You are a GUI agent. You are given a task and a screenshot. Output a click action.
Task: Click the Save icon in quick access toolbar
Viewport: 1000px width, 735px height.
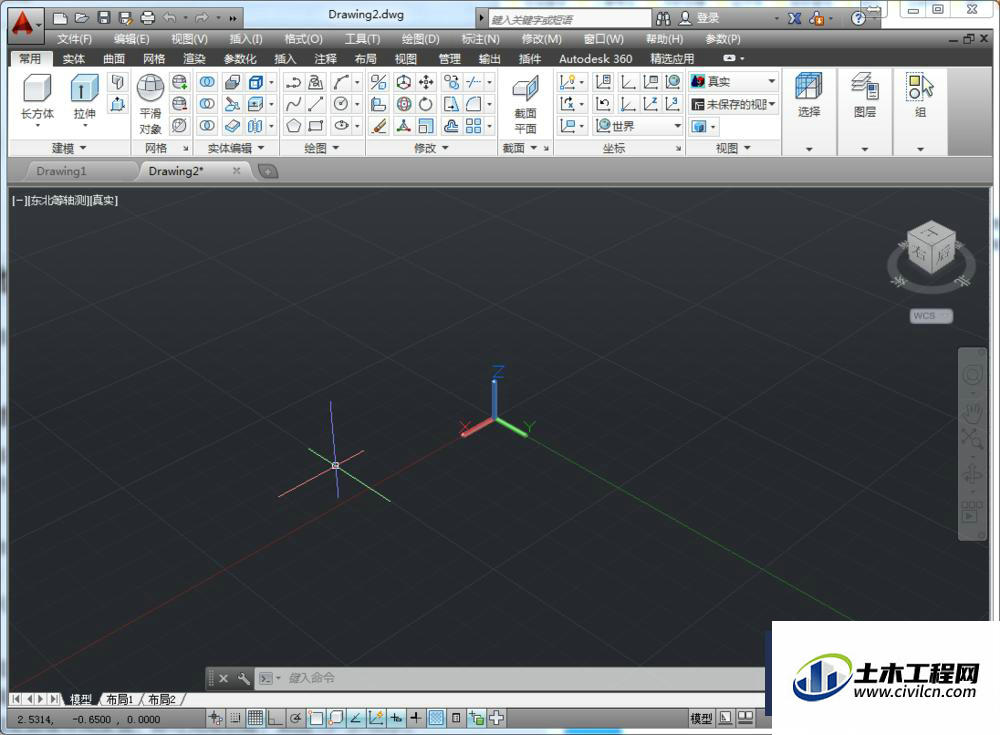[x=104, y=18]
